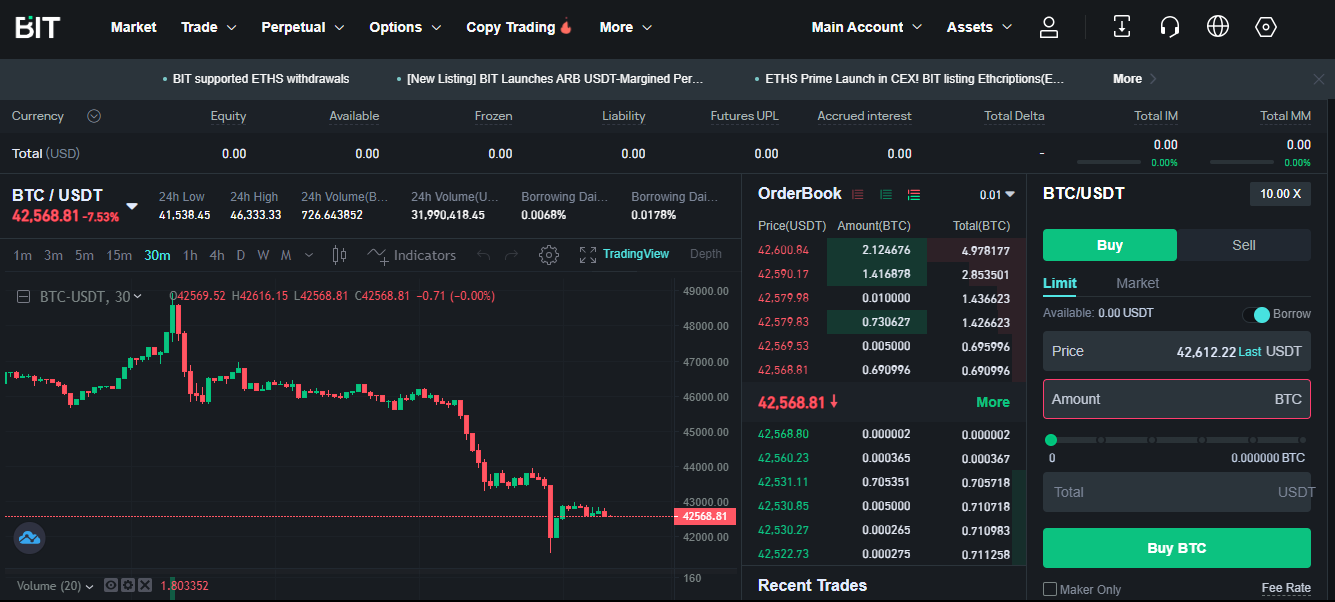Open Volume indicator settings gear
Screen dimensions: 1335x602
click(128, 586)
